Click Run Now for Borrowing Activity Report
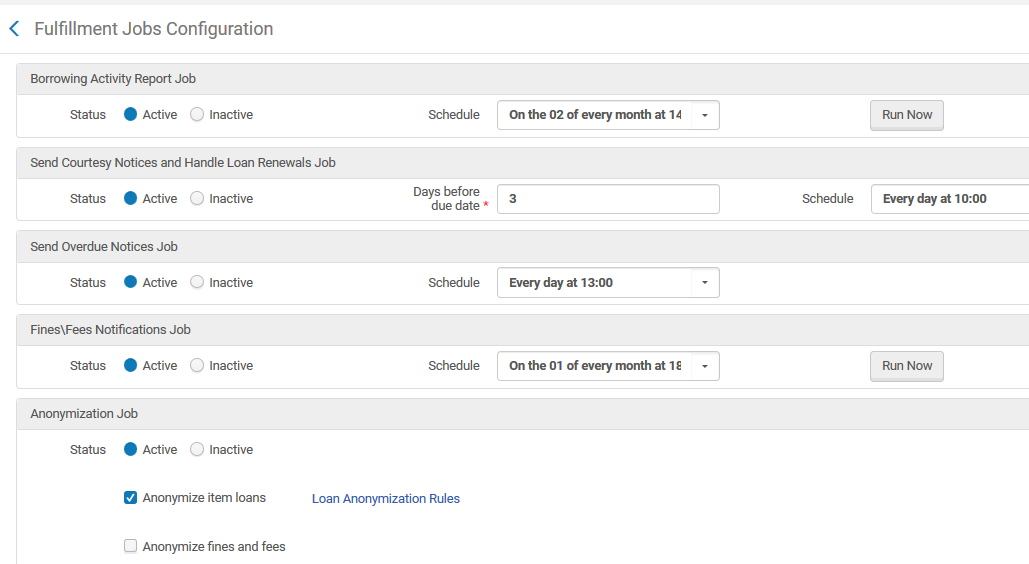This screenshot has width=1029, height=564. 906,115
